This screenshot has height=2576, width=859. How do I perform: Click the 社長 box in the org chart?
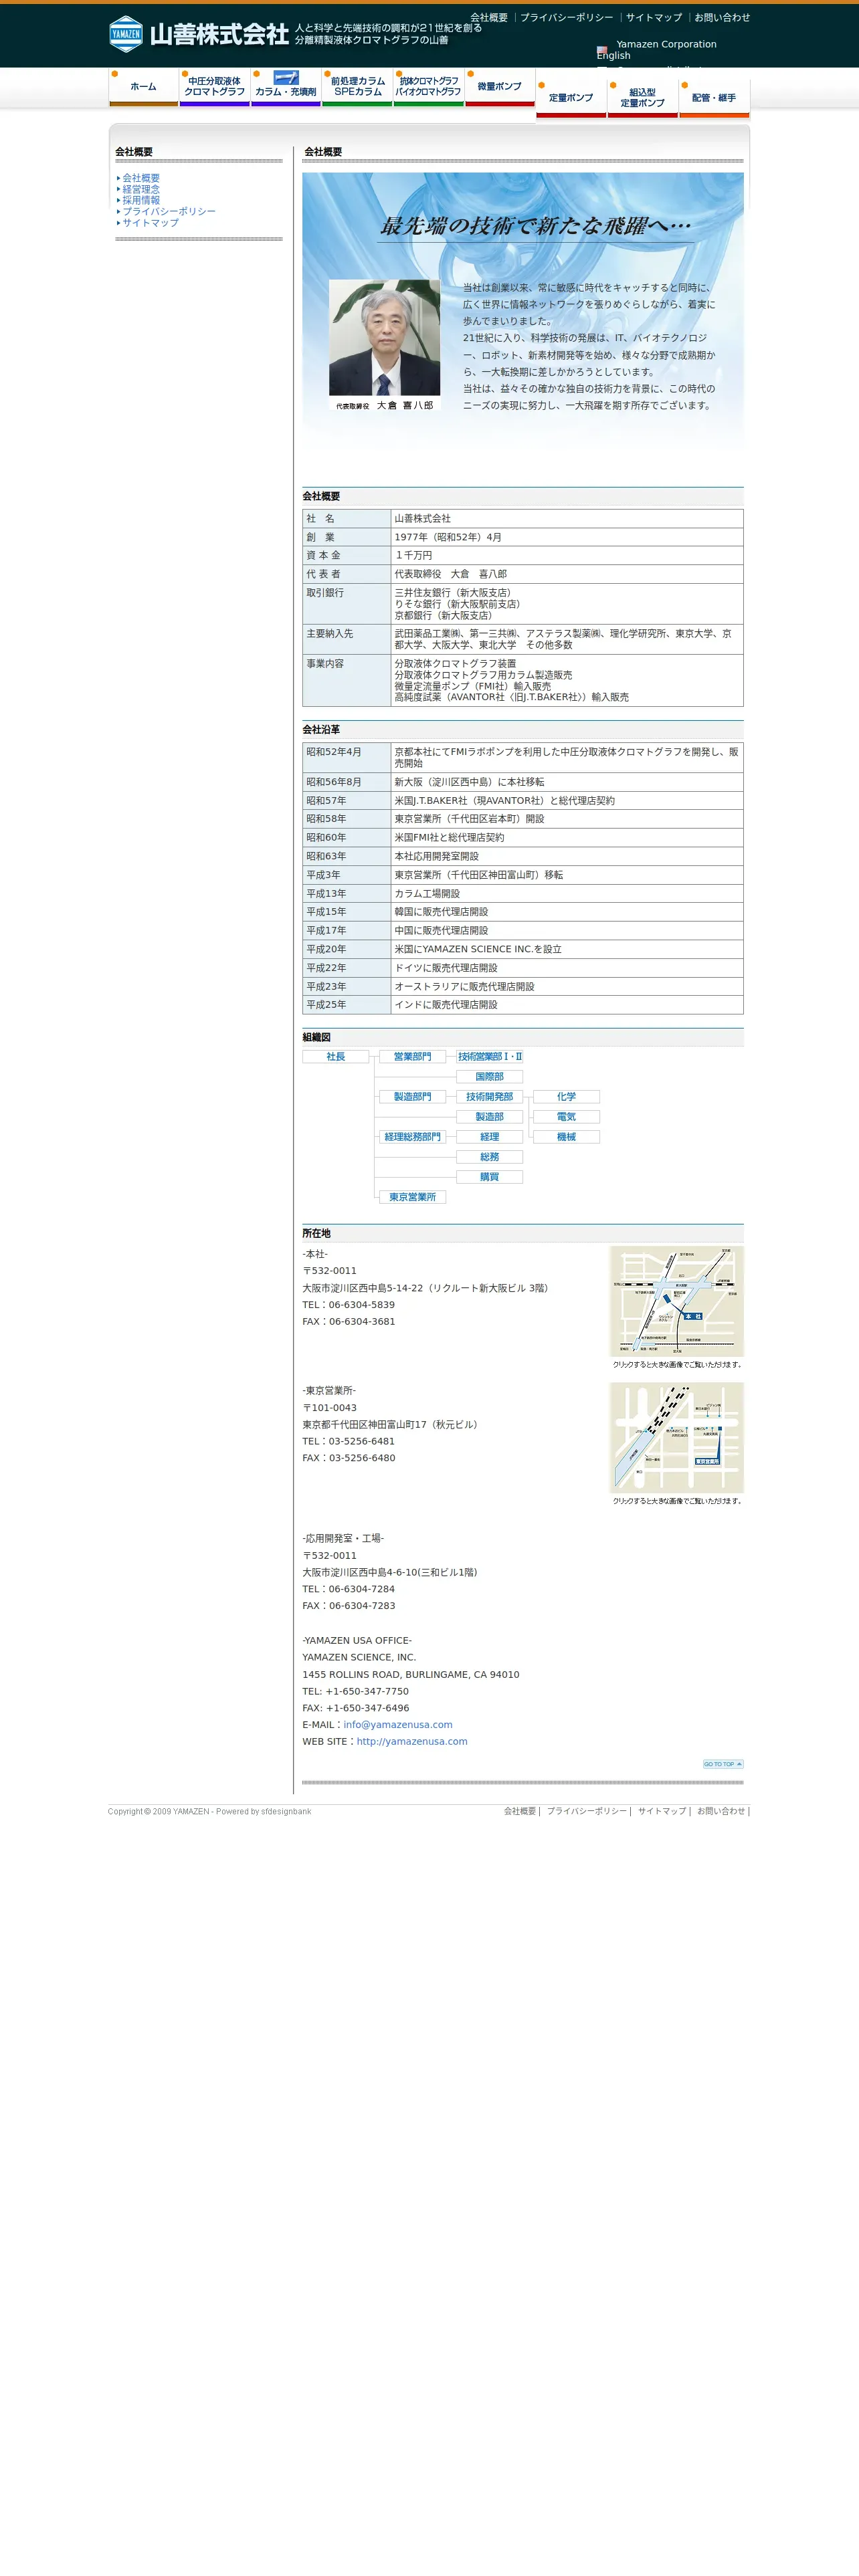tap(336, 1057)
